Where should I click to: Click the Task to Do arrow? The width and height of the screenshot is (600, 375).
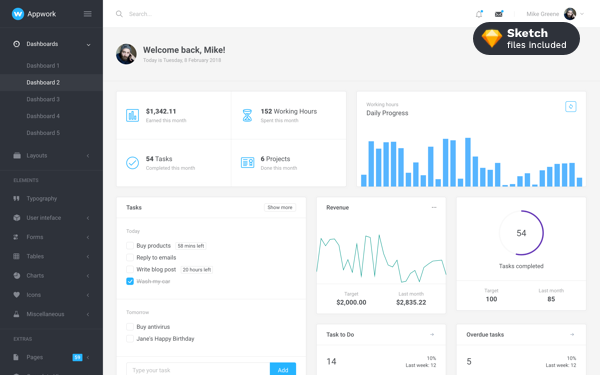tap(432, 334)
